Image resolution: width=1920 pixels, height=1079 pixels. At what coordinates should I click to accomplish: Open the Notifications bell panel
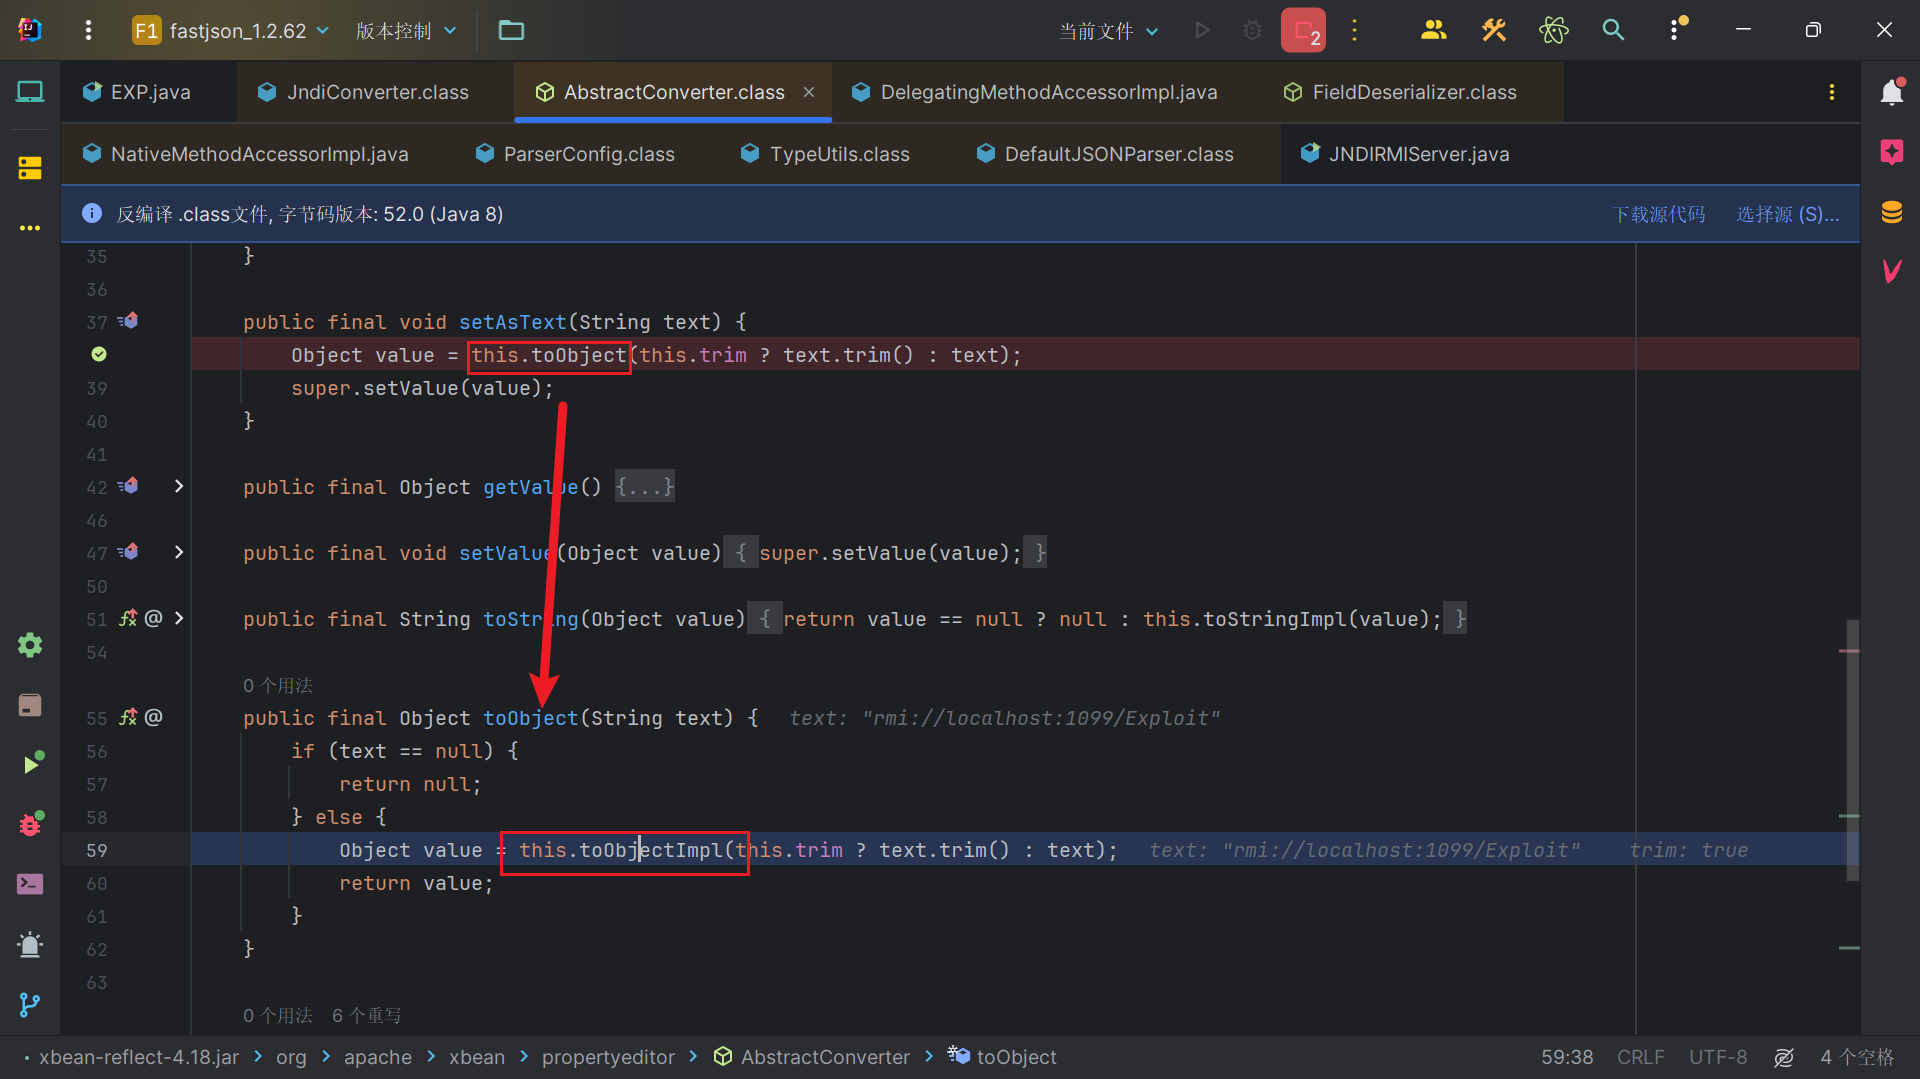[1891, 92]
